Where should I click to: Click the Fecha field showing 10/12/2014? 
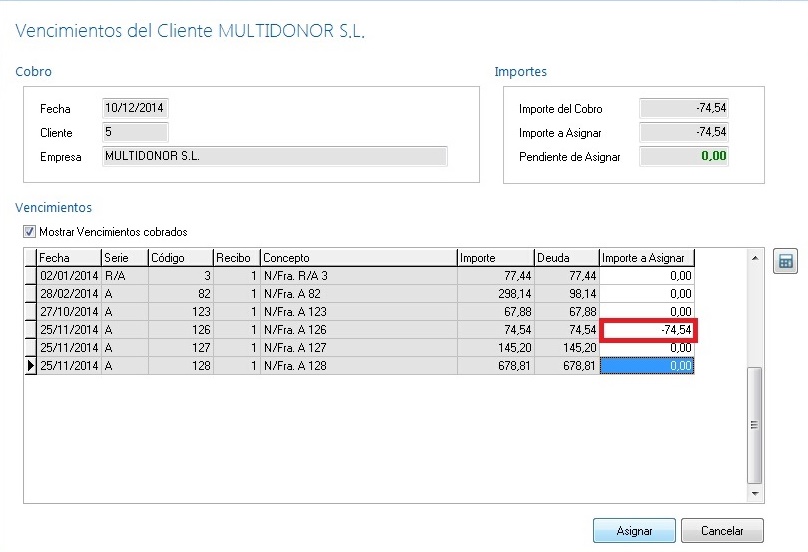coord(135,108)
